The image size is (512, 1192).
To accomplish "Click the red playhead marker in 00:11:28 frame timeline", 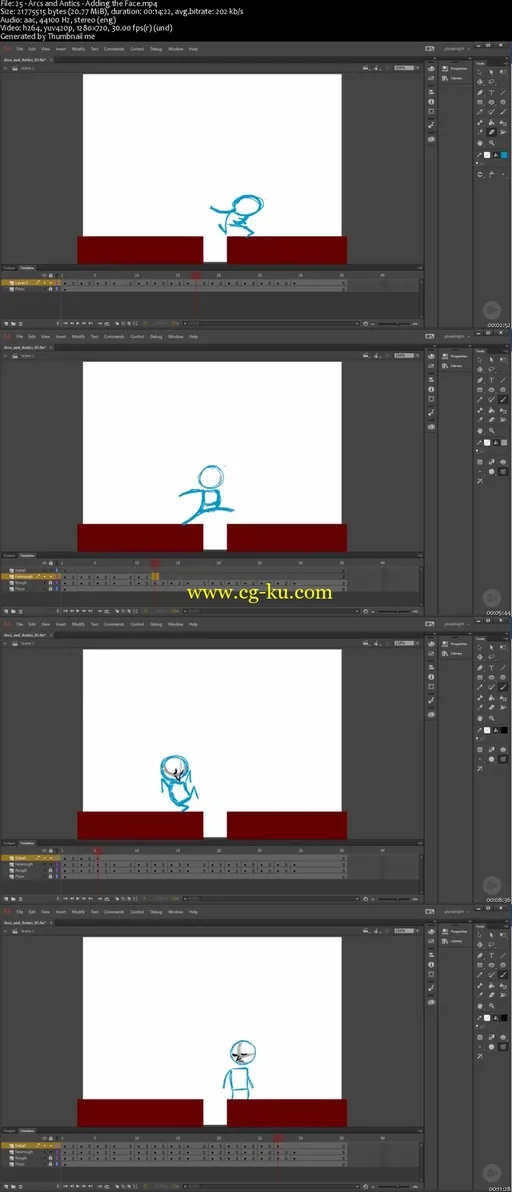I will [277, 1139].
